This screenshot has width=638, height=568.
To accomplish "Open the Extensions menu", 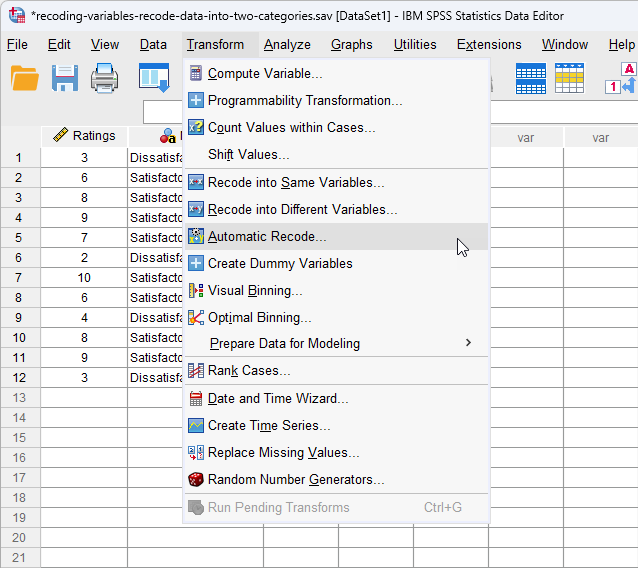I will pos(489,44).
